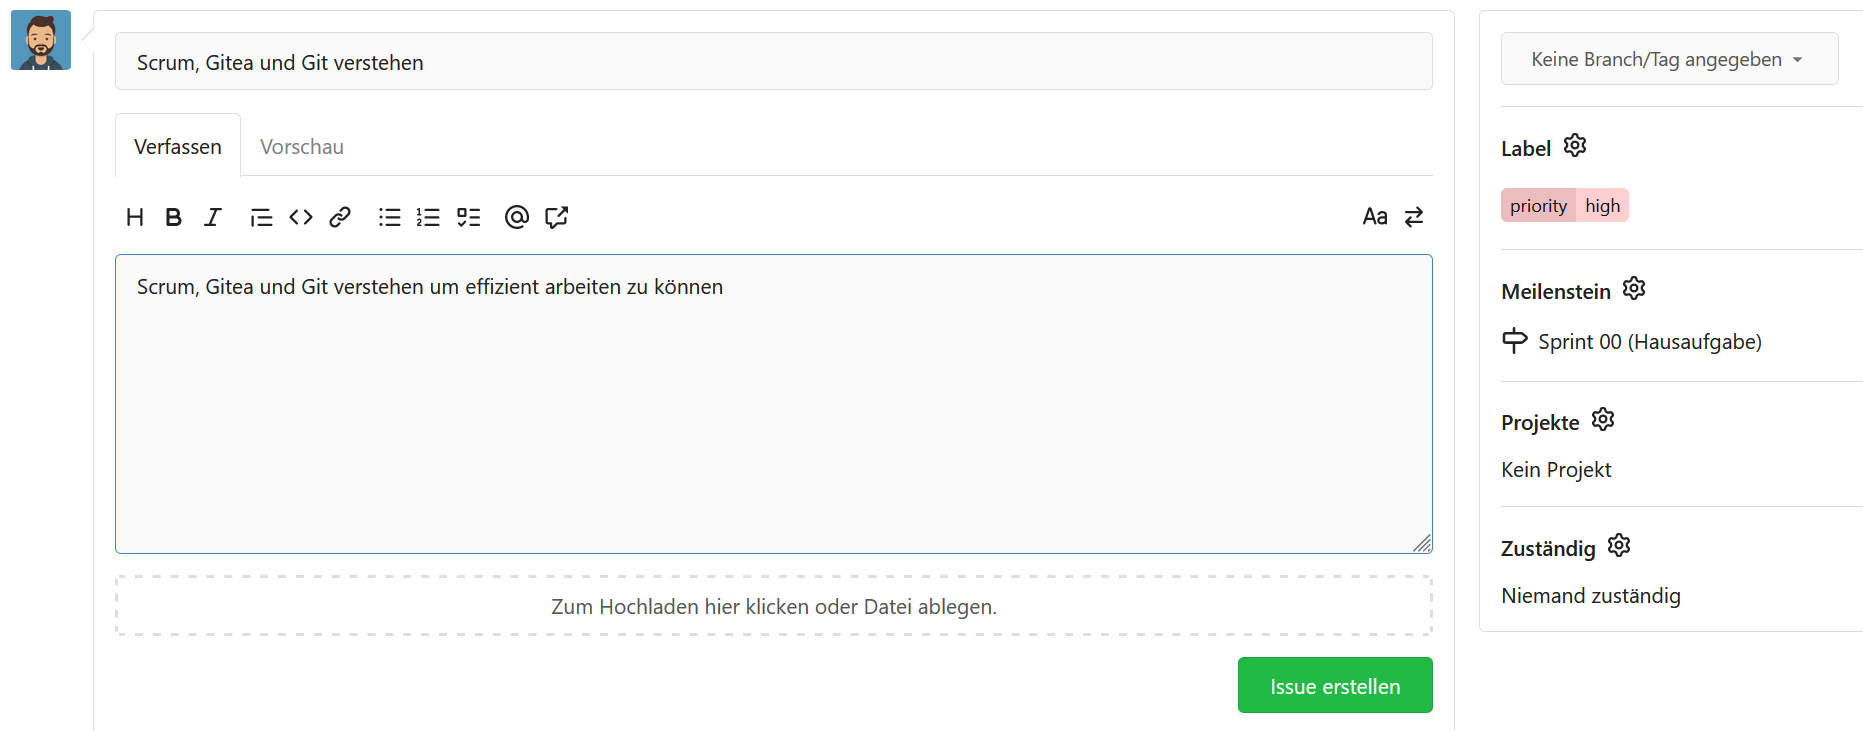Switch editor mode with the arrows icon
1863x731 pixels.
pyautogui.click(x=1414, y=217)
